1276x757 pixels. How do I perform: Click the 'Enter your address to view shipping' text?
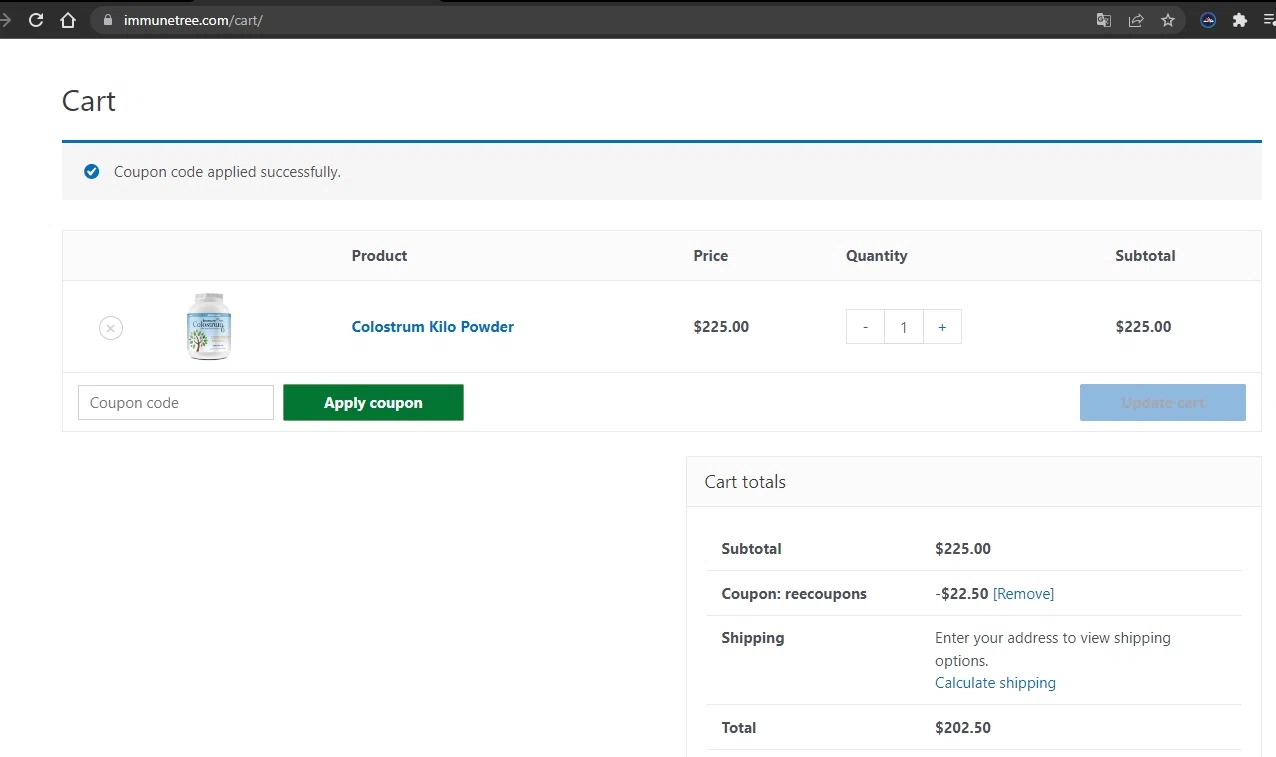click(x=1053, y=638)
